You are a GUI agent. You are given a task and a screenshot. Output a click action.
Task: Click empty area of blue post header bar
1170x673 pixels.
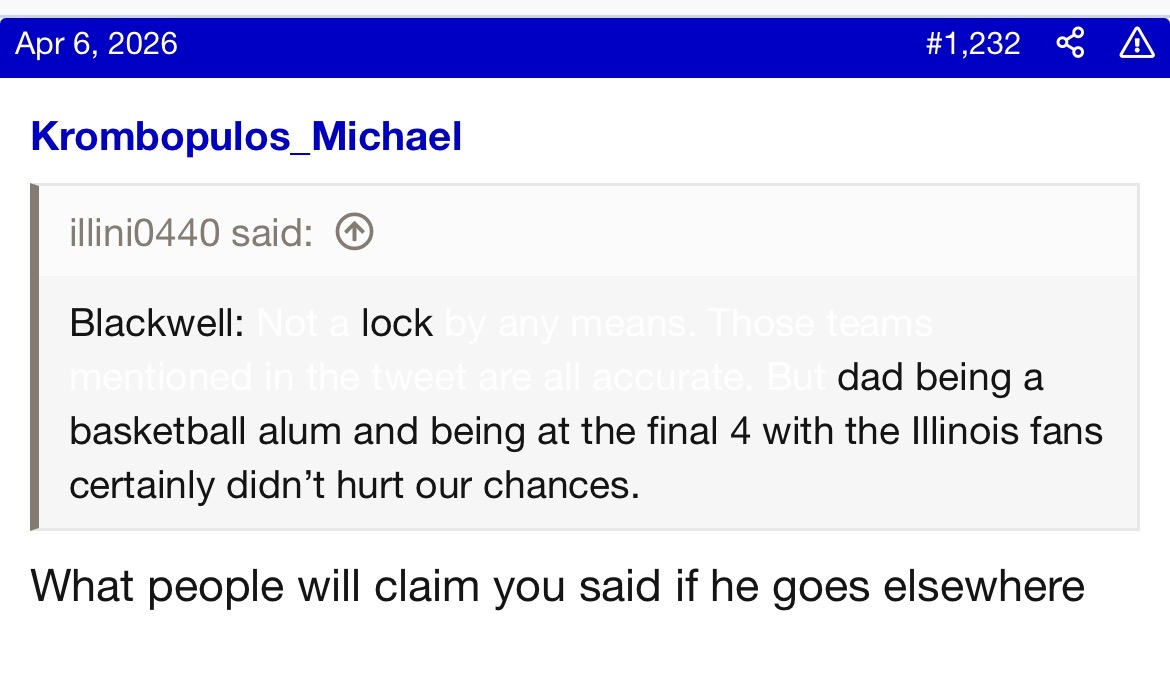(x=550, y=43)
